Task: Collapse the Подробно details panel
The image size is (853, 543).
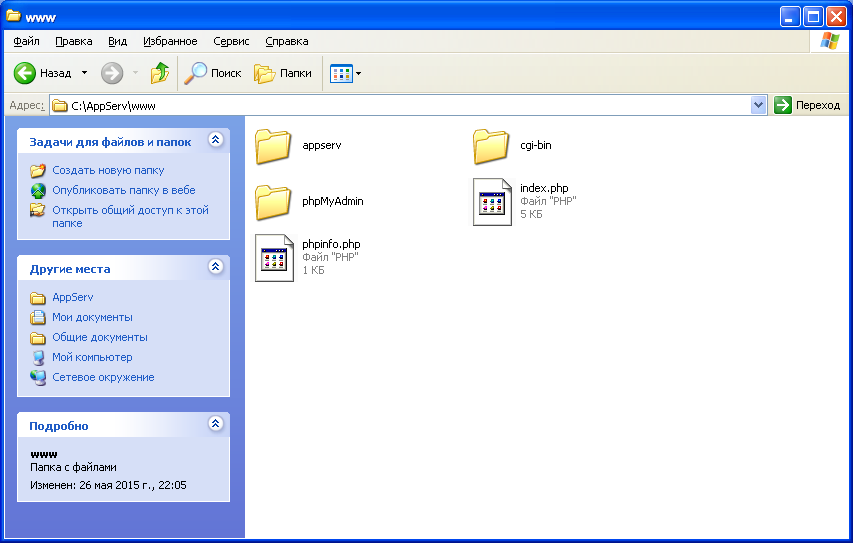Action: 215,423
